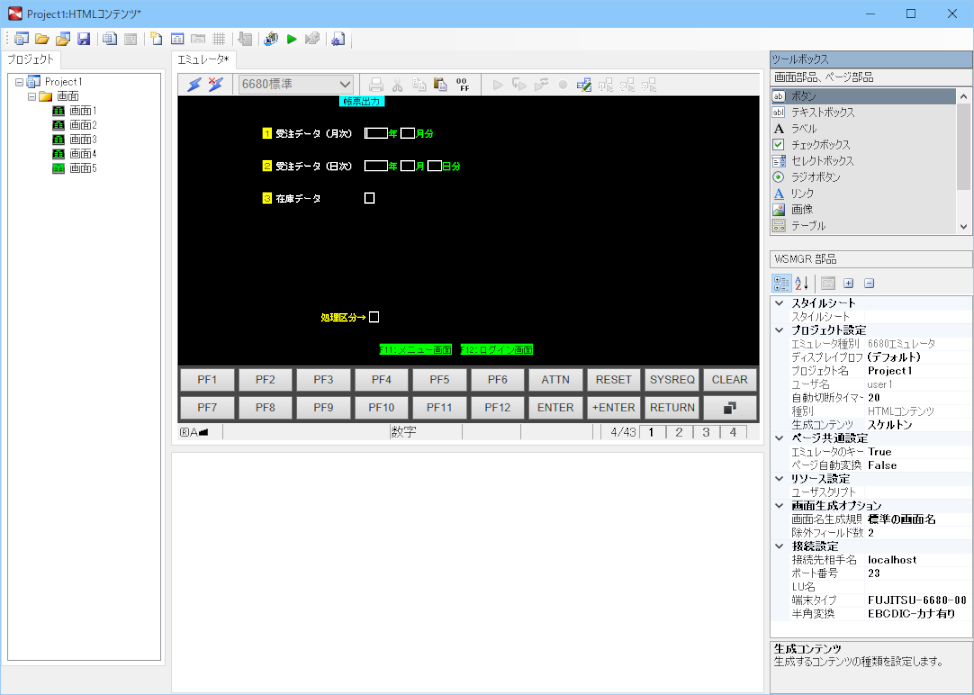Viewport: 974px width, 695px height.
Task: Connect emulator with the blue lightning icon
Action: [x=194, y=84]
